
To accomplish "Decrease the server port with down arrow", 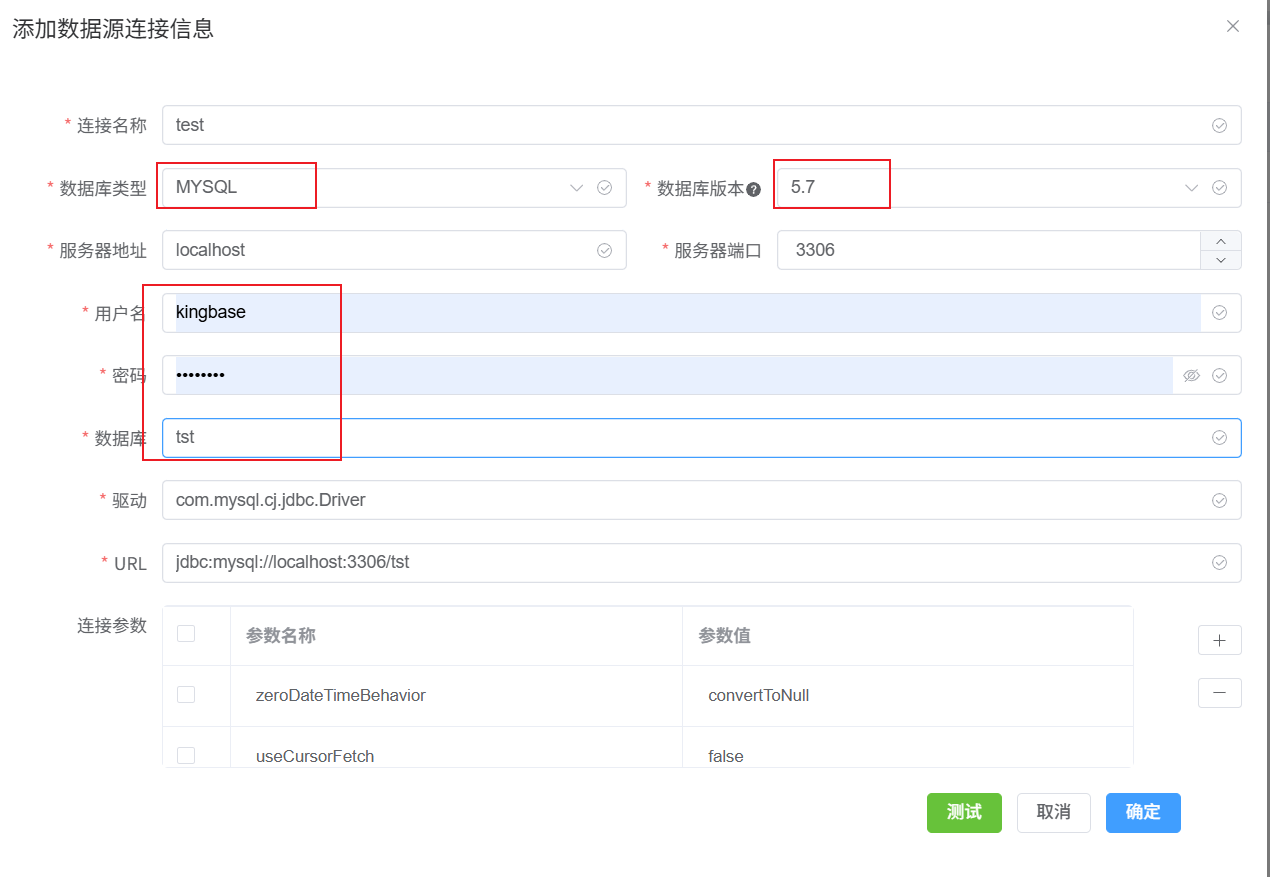I will 1221,260.
